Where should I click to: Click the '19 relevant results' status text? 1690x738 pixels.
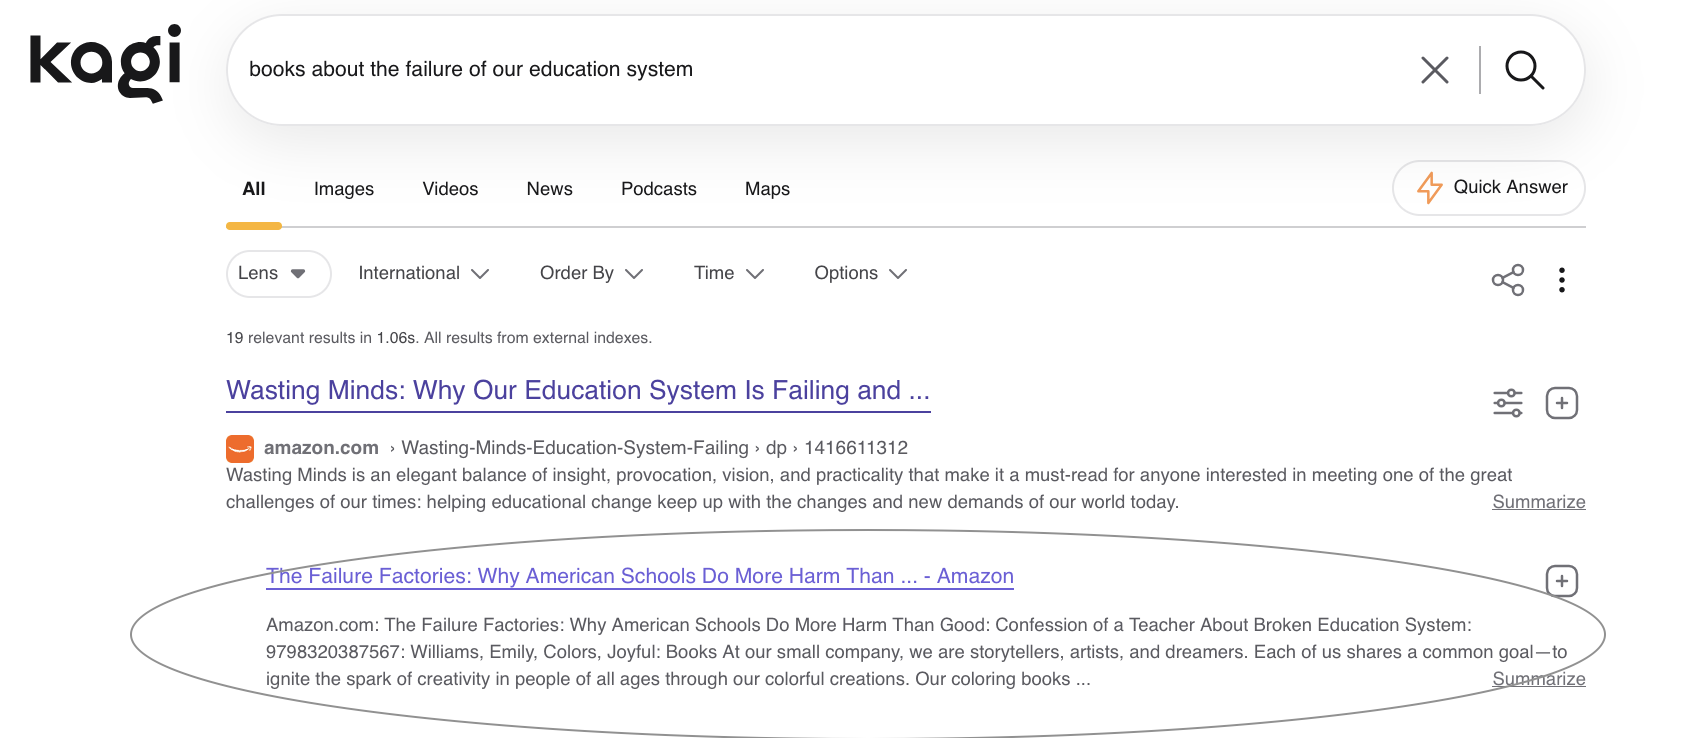(439, 338)
